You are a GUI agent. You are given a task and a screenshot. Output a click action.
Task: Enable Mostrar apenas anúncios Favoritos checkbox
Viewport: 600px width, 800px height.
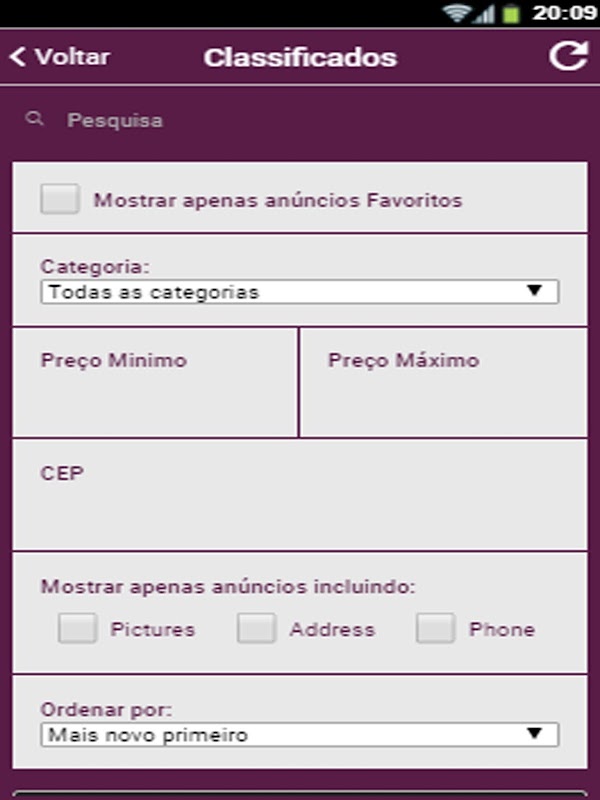tap(60, 199)
